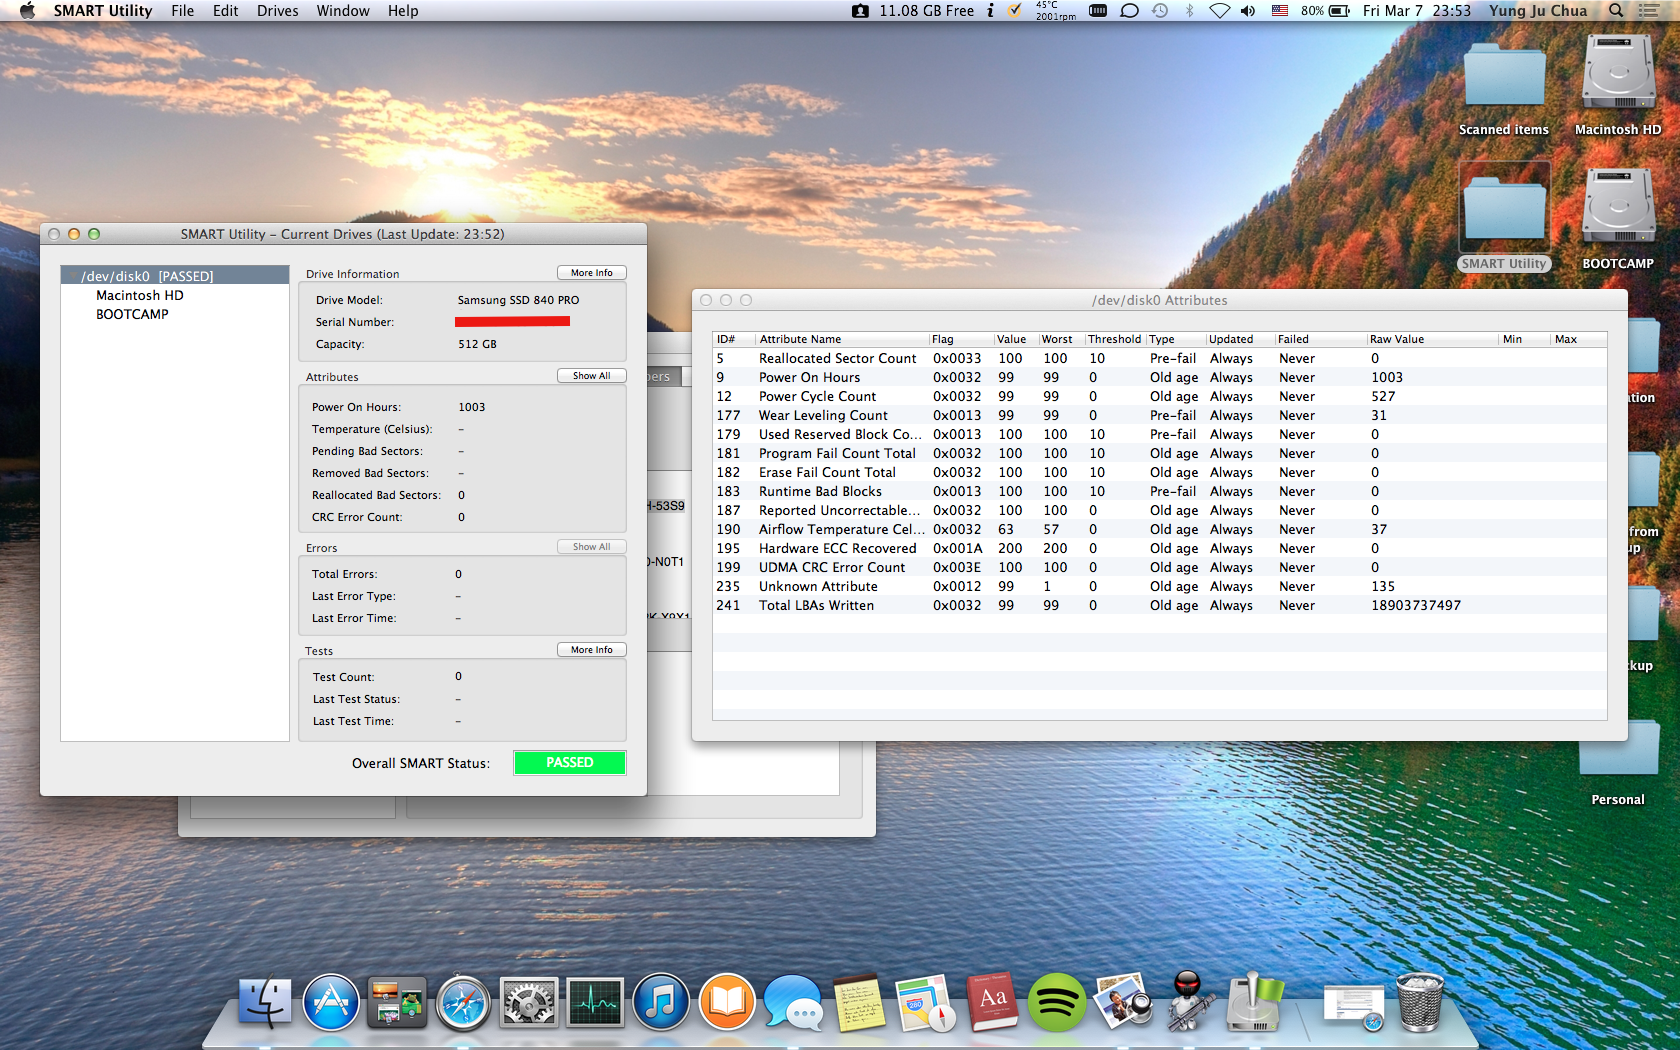This screenshot has height=1050, width=1680.
Task: Launch iTunes from the dock
Action: (661, 1002)
